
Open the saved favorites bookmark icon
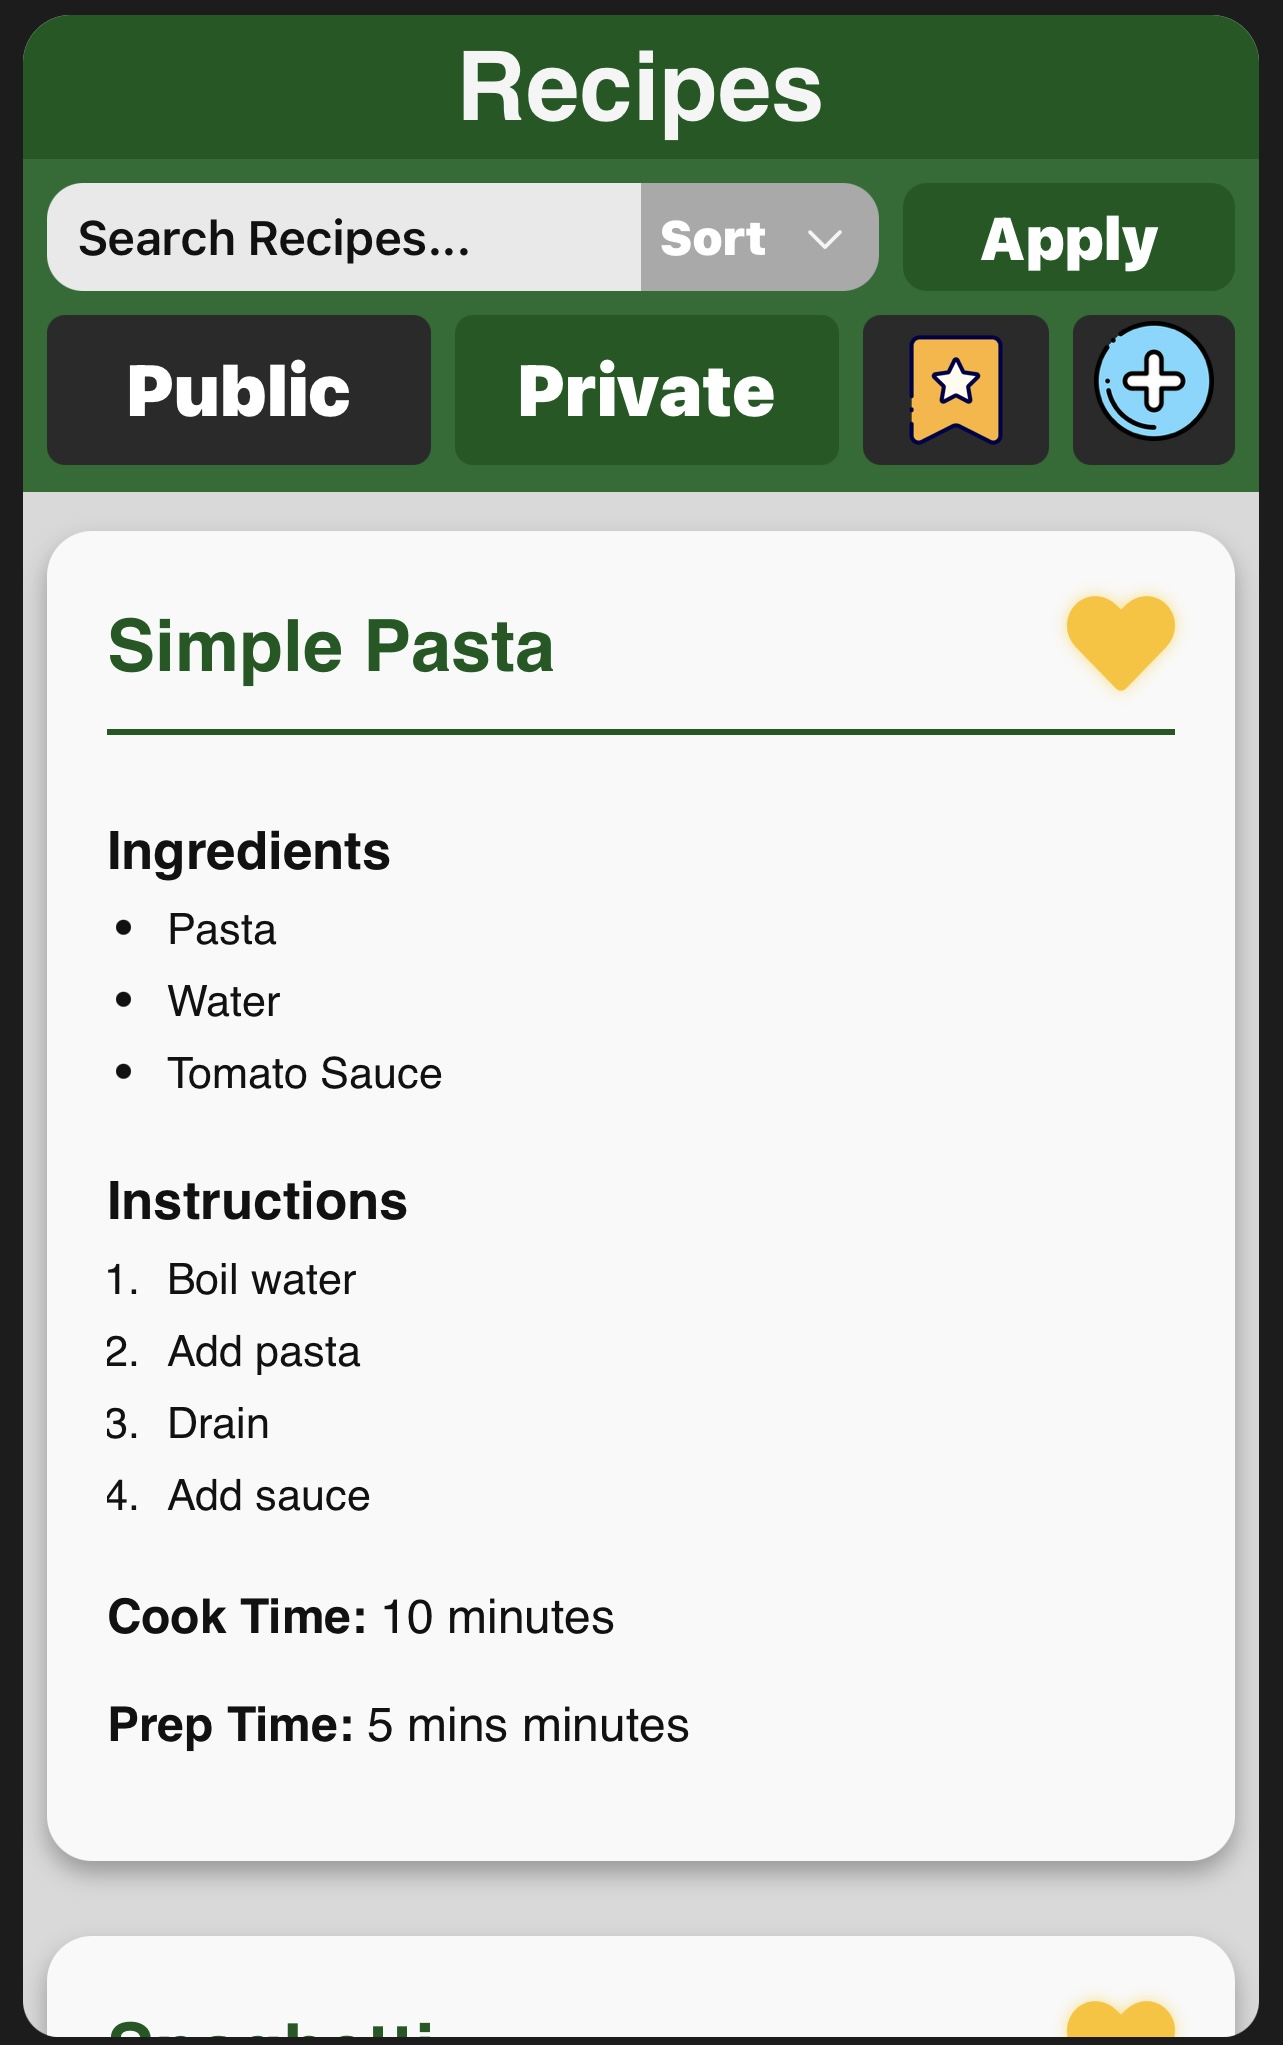point(955,390)
